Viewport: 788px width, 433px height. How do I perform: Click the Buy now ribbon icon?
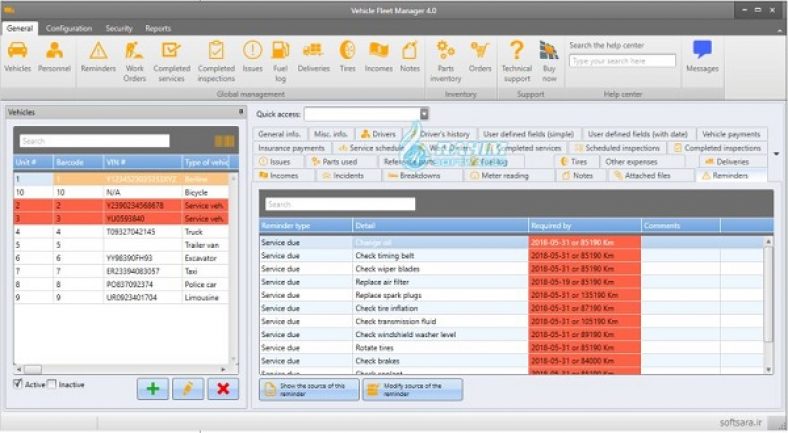(x=549, y=62)
